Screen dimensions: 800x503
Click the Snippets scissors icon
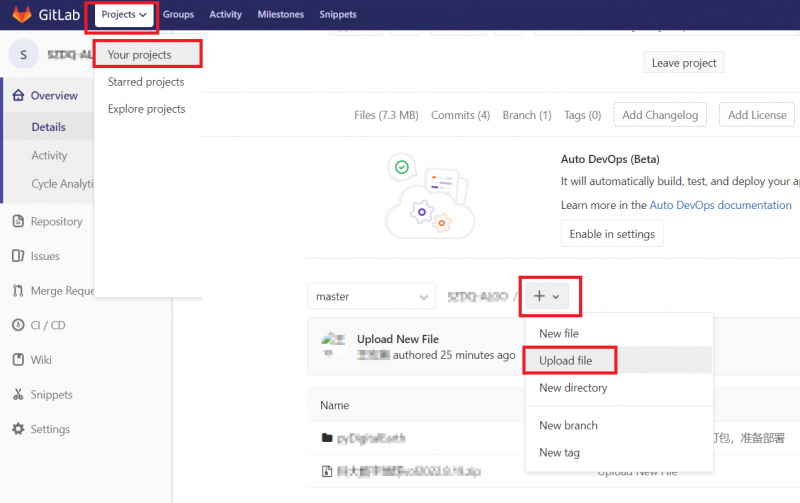(18, 395)
